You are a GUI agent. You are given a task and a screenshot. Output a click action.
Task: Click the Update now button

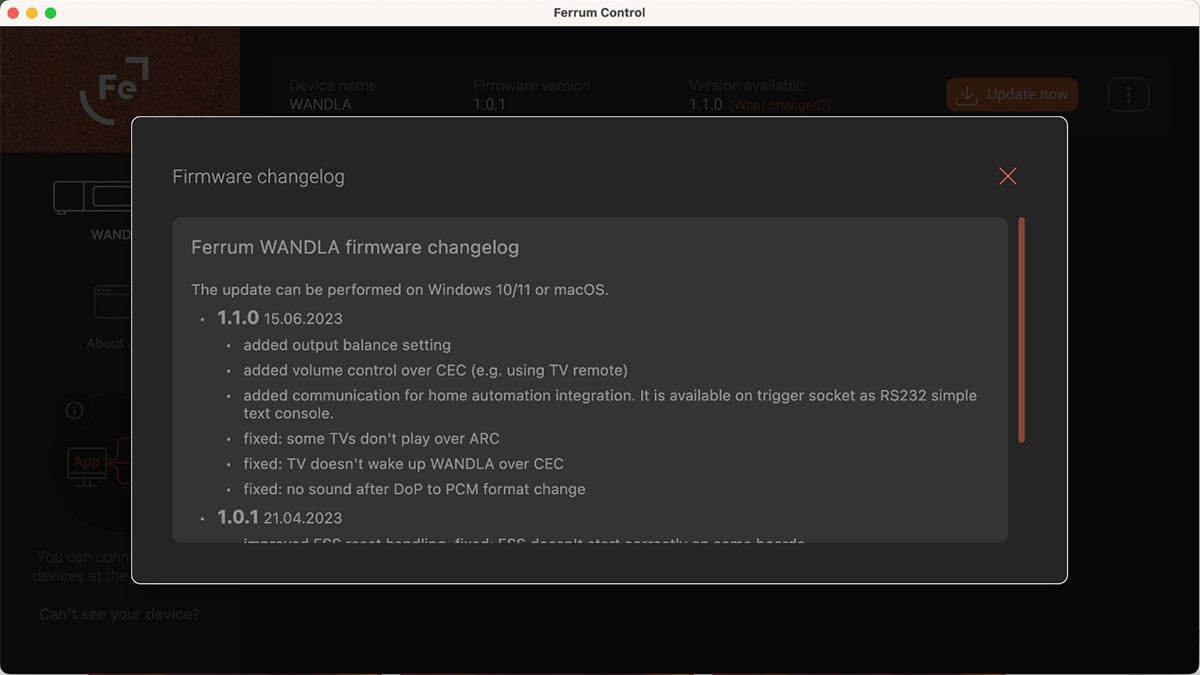tap(1012, 94)
